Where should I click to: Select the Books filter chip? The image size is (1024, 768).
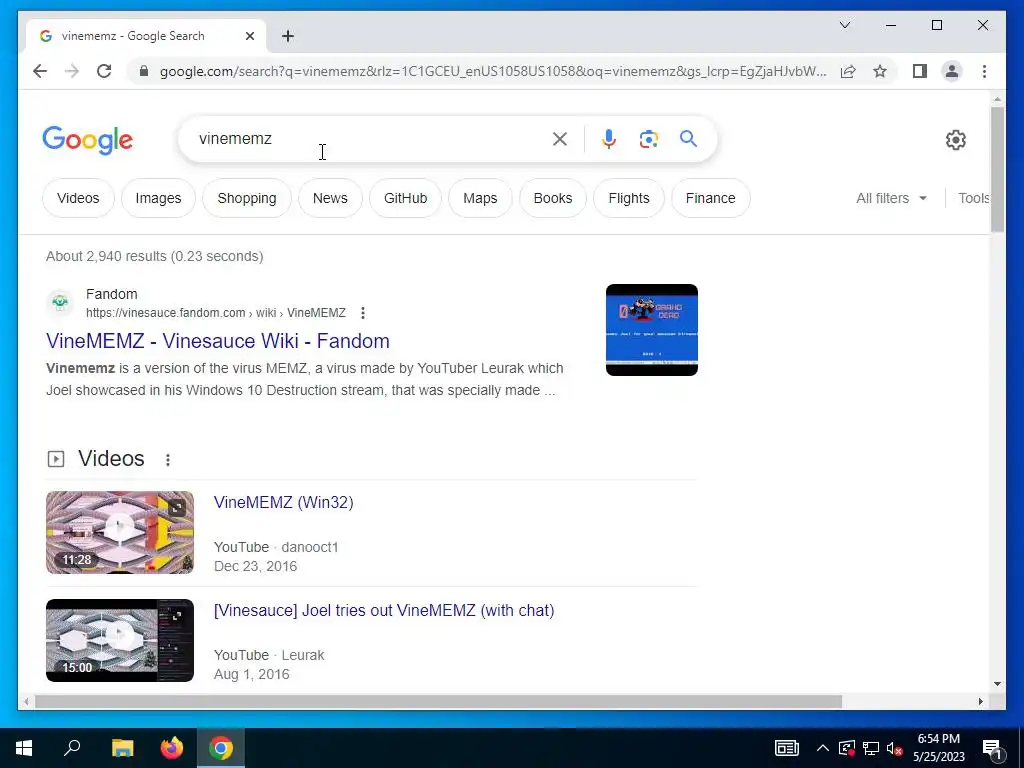[552, 198]
